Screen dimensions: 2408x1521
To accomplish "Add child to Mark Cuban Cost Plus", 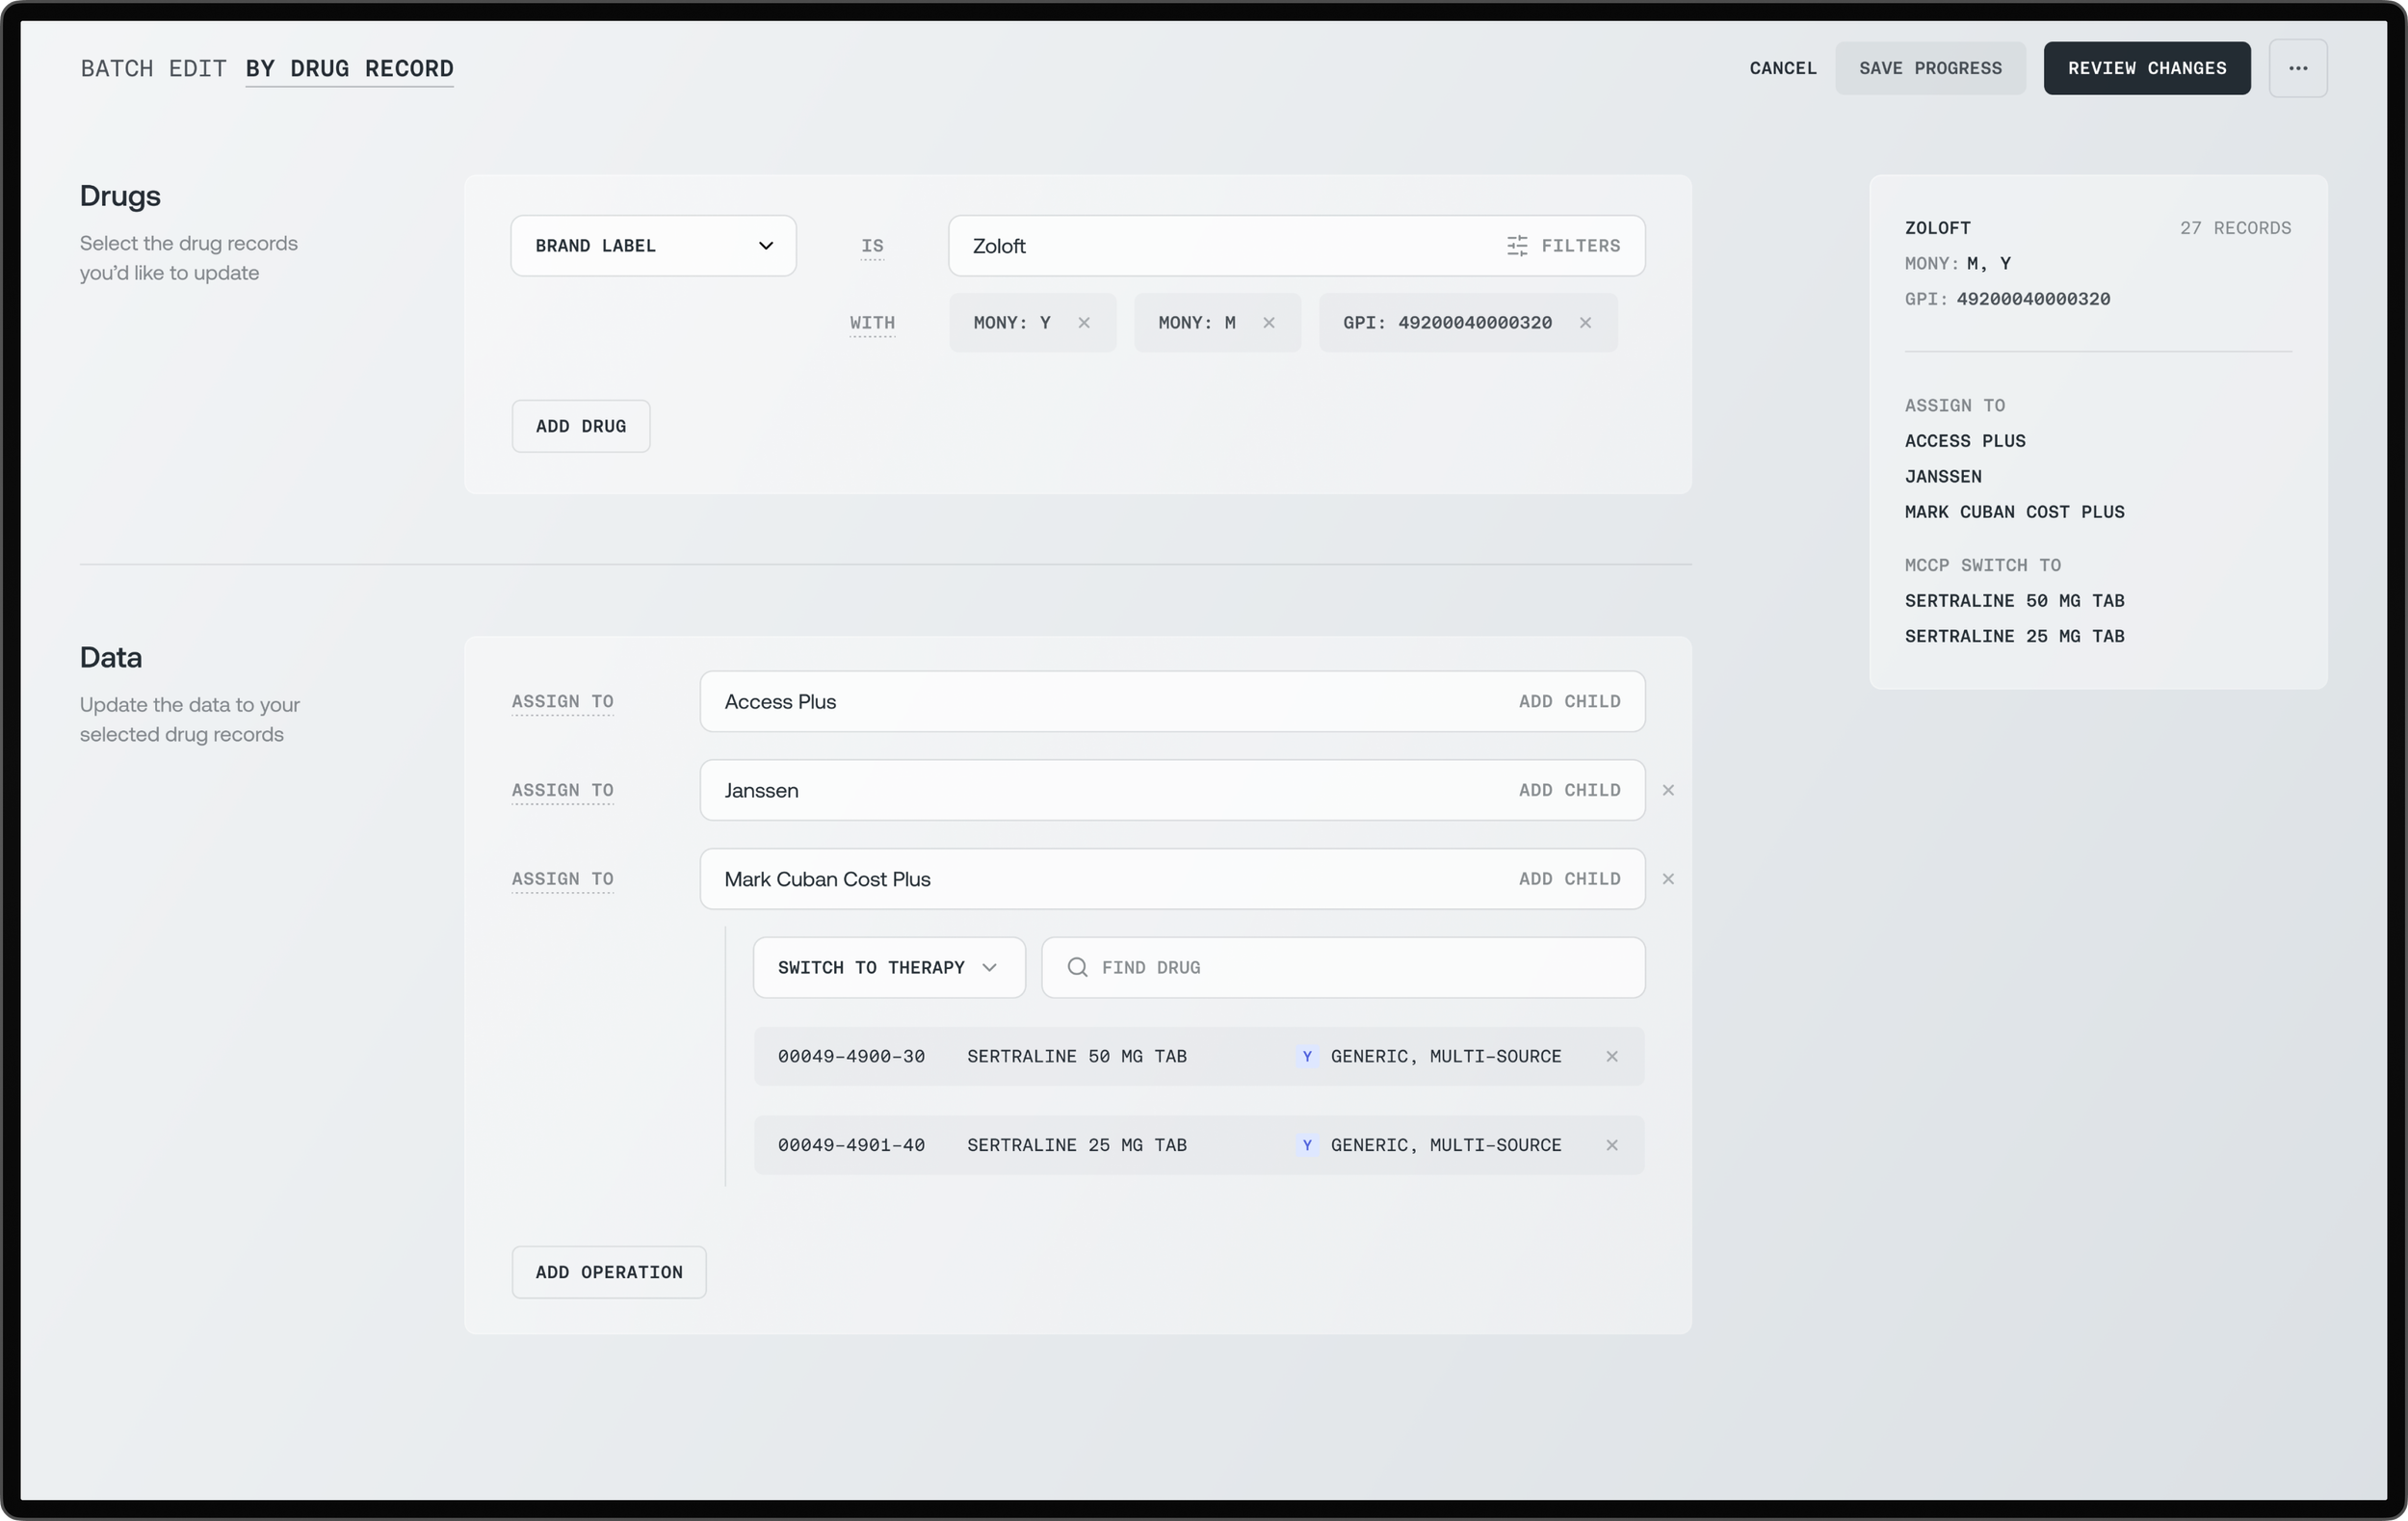I will click(1568, 879).
